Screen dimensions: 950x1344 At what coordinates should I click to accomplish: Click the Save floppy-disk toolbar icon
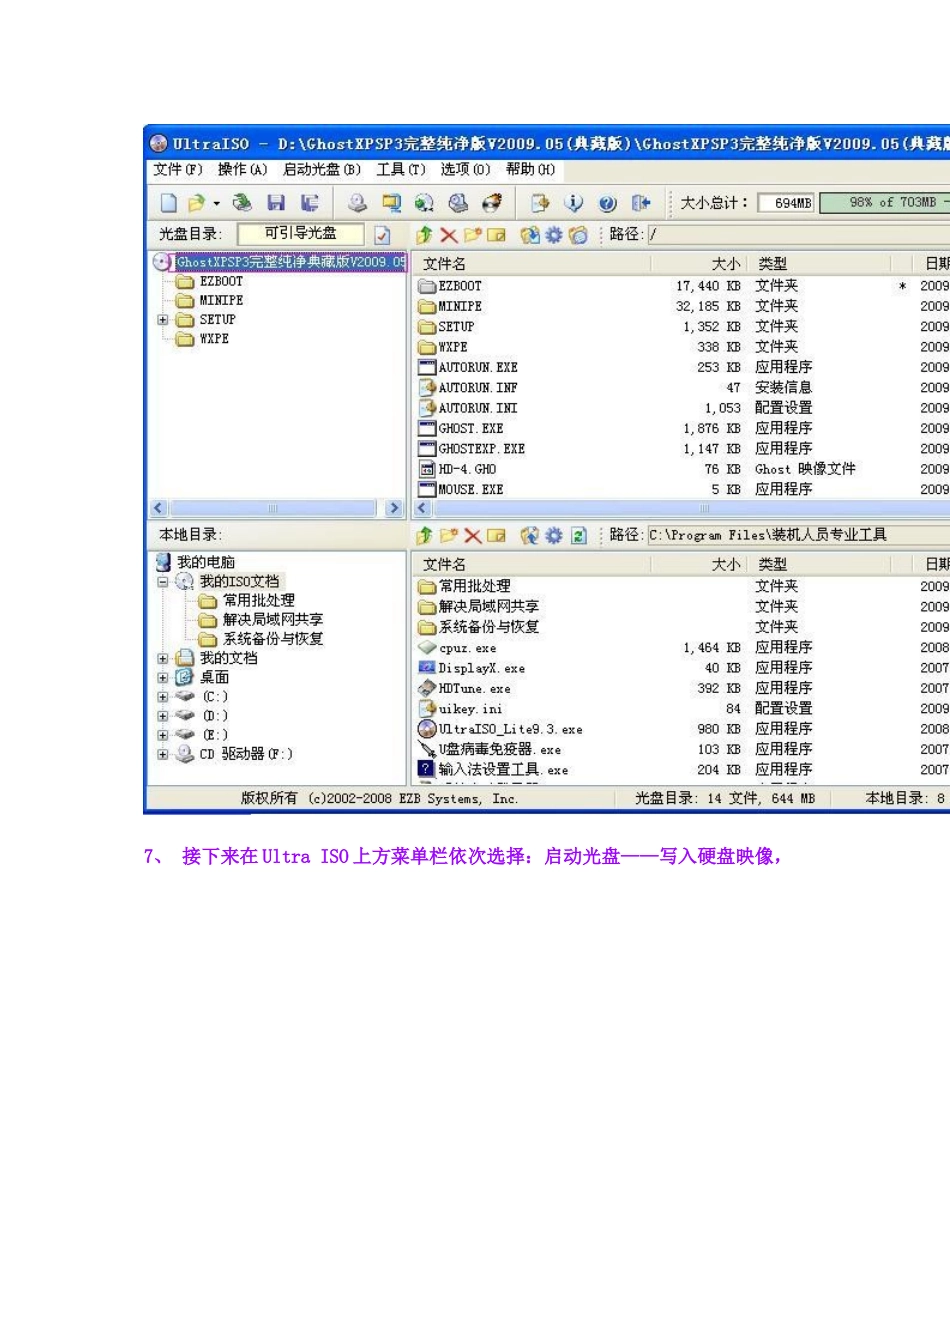[276, 203]
